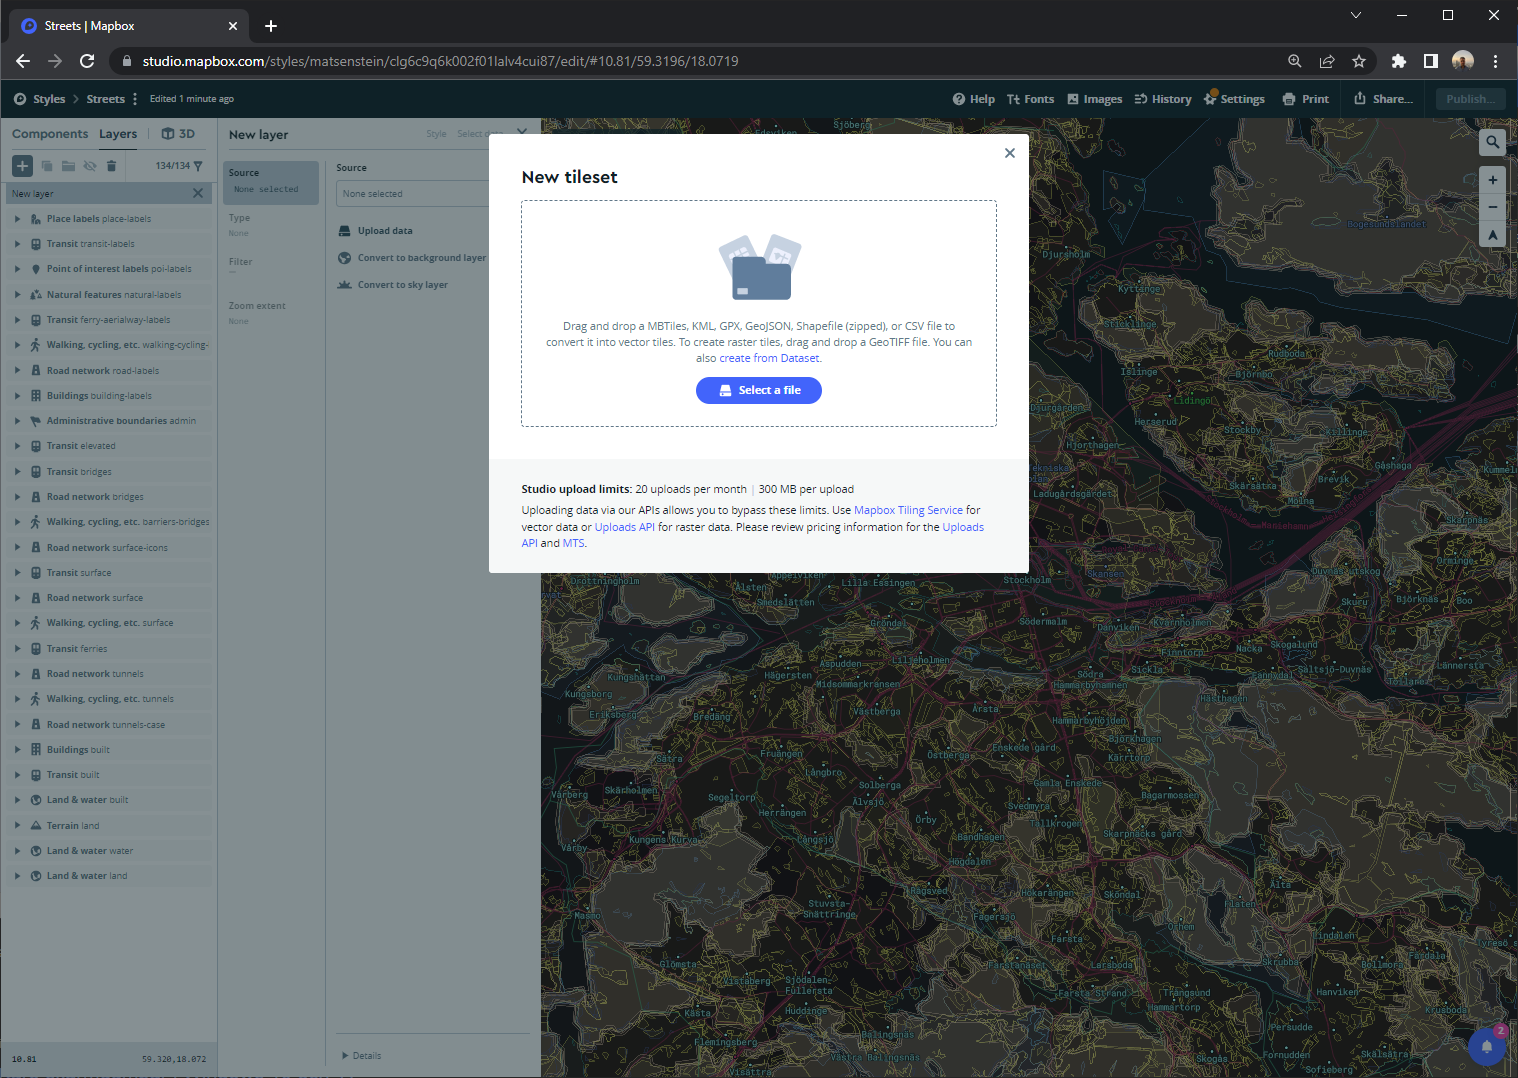Image resolution: width=1518 pixels, height=1078 pixels.
Task: Switch to the Layers tab
Action: click(x=118, y=134)
